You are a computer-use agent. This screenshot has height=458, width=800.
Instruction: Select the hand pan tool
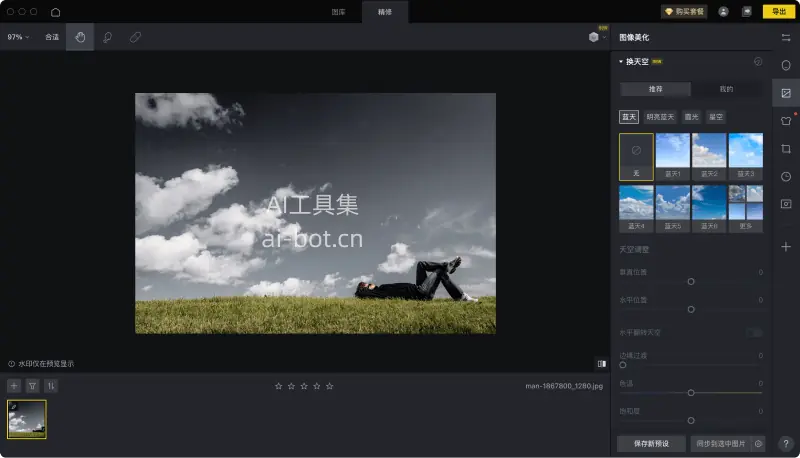point(80,37)
